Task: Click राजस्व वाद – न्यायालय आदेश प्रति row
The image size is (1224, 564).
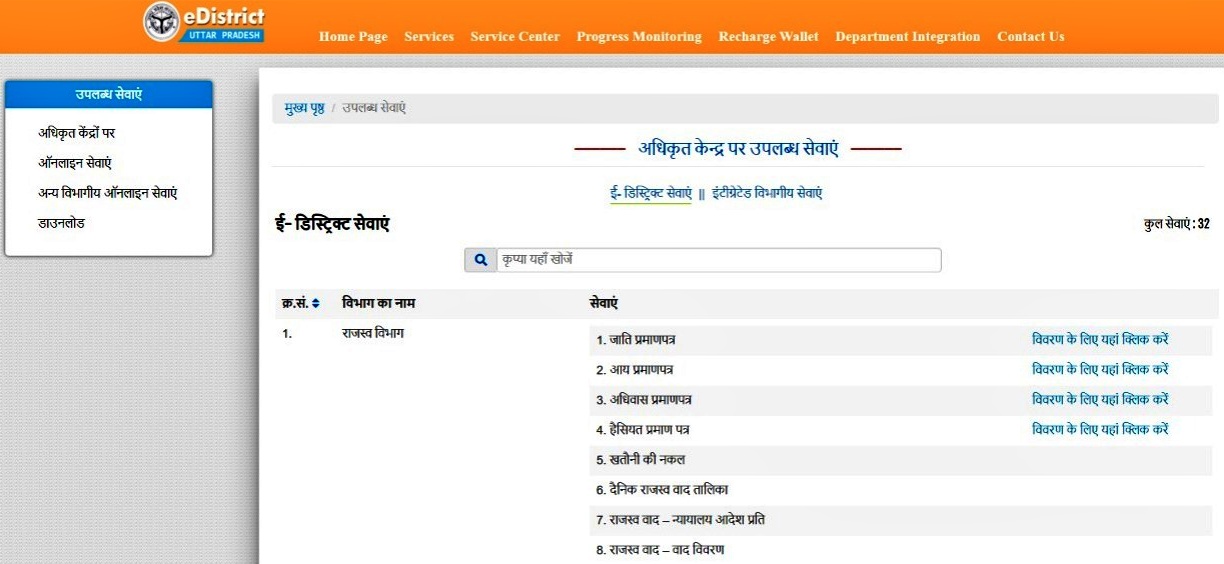Action: 900,520
